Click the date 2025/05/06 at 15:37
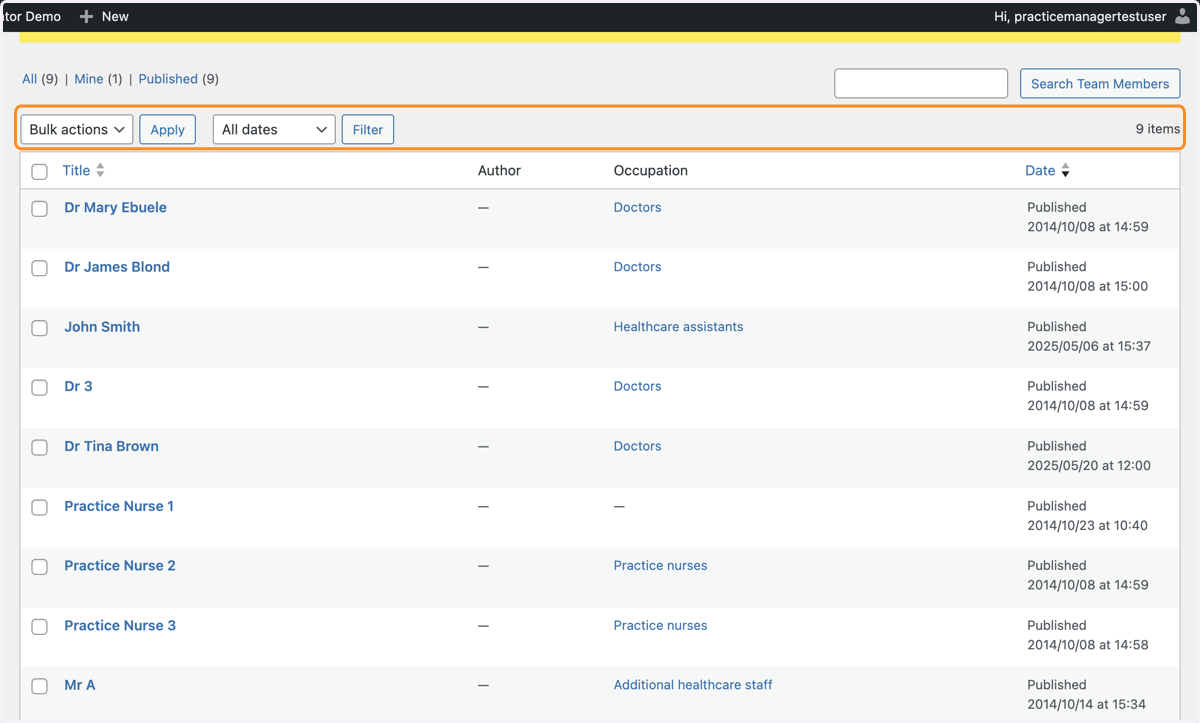Image resolution: width=1200 pixels, height=723 pixels. coord(1089,346)
